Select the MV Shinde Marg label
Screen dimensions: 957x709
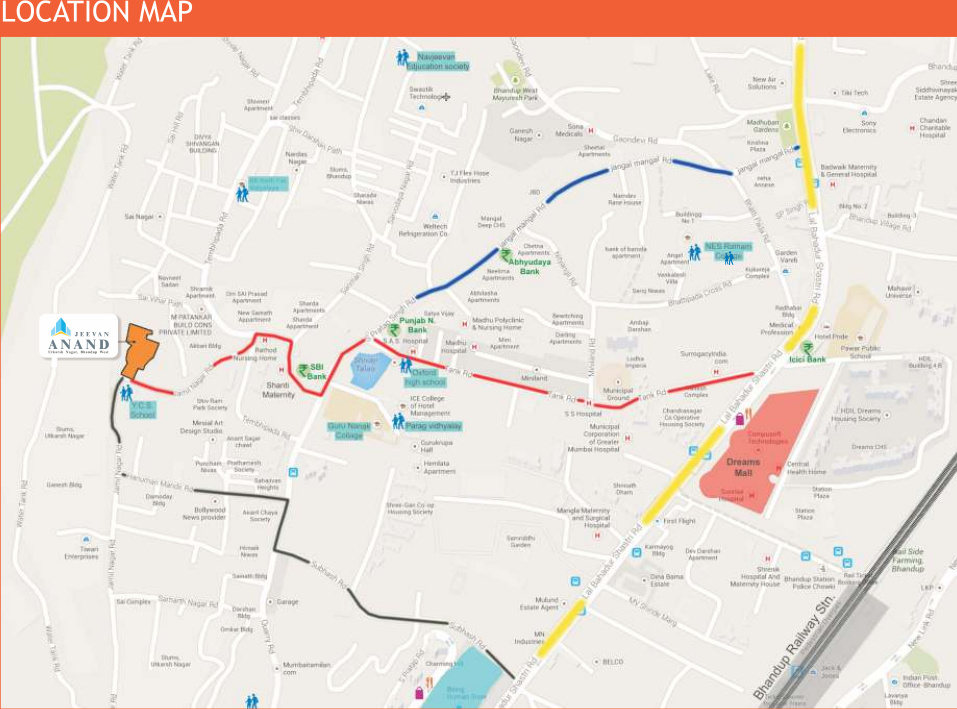(x=652, y=611)
